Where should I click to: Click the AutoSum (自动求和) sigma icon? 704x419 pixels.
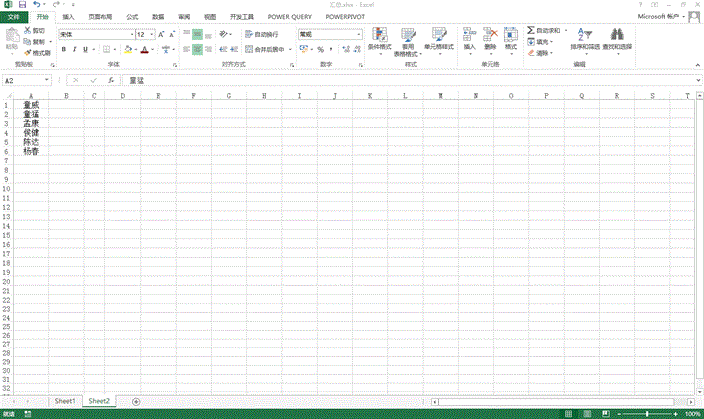pos(531,31)
